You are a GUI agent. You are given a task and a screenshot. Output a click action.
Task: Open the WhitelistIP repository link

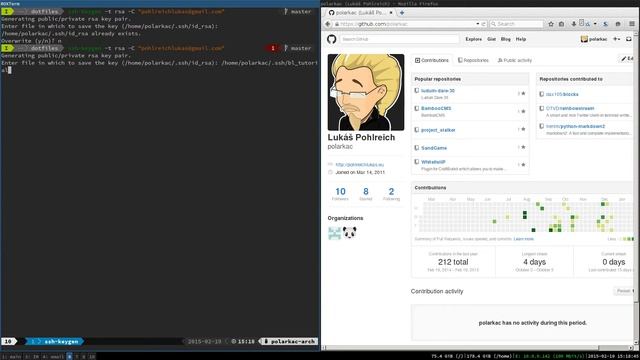[433, 162]
